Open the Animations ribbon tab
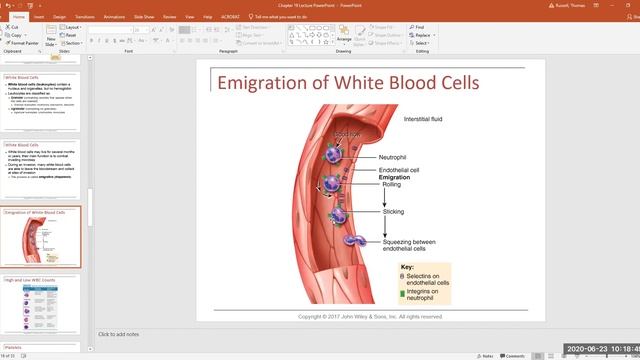640x360 pixels. pyautogui.click(x=114, y=17)
